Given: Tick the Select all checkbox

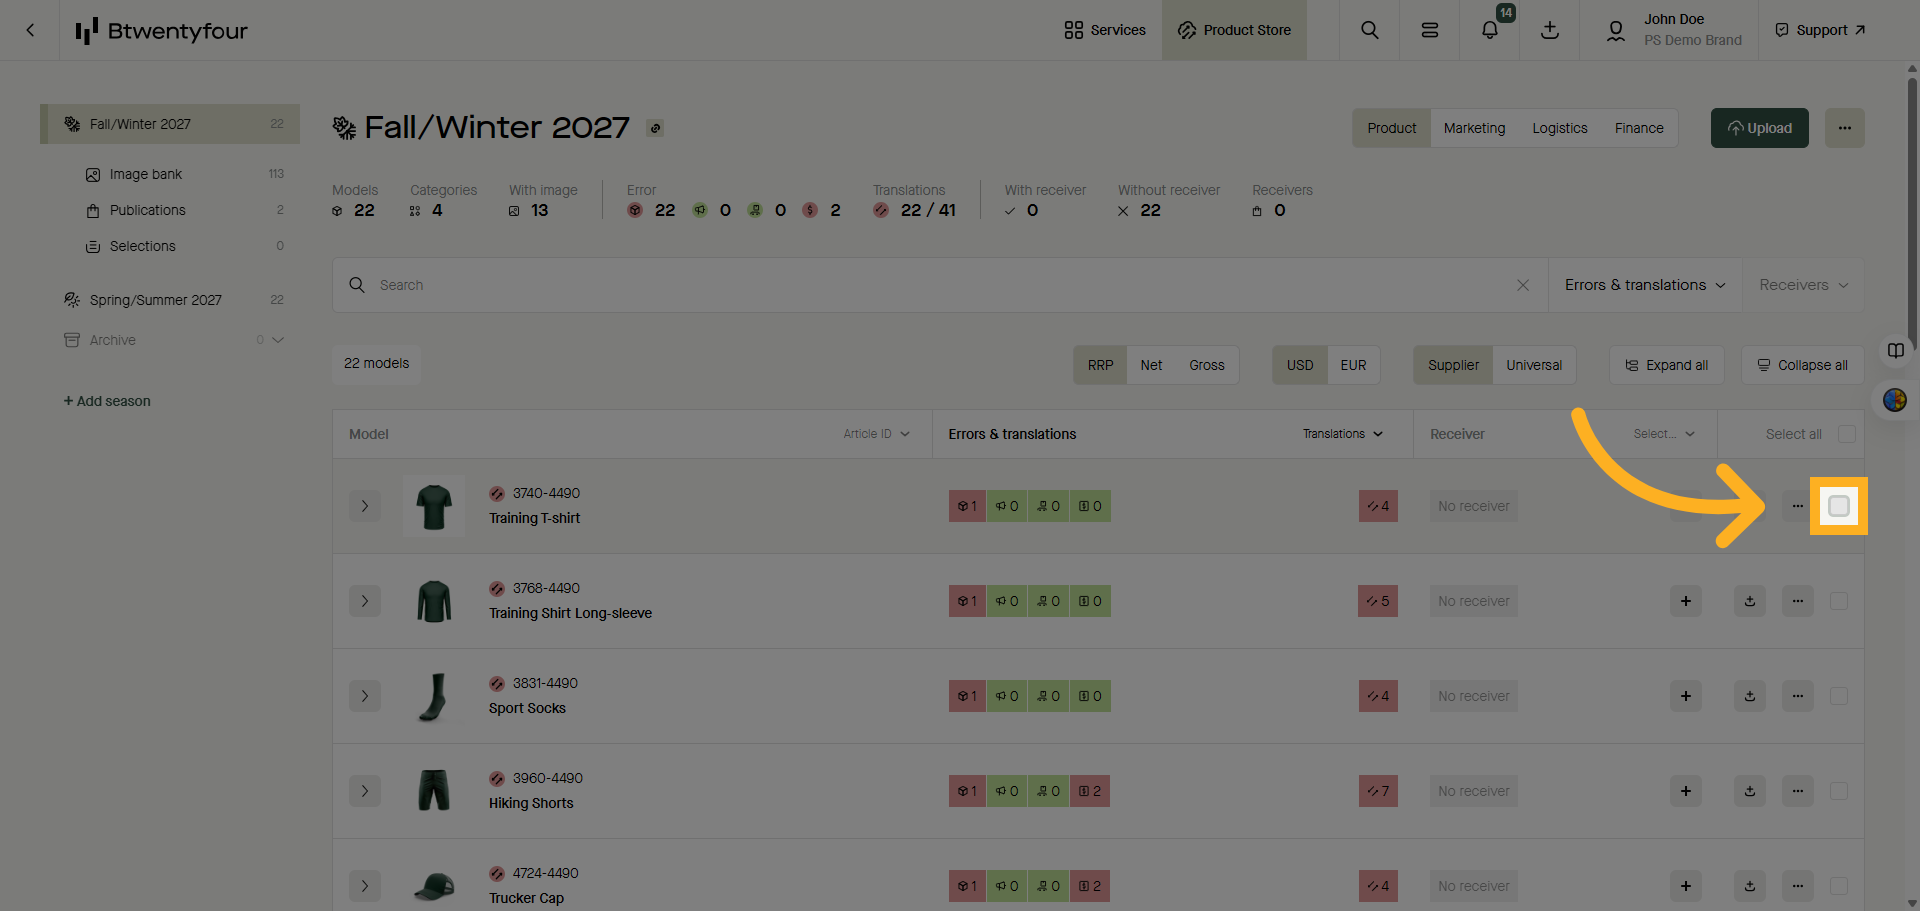Looking at the screenshot, I should [x=1847, y=434].
